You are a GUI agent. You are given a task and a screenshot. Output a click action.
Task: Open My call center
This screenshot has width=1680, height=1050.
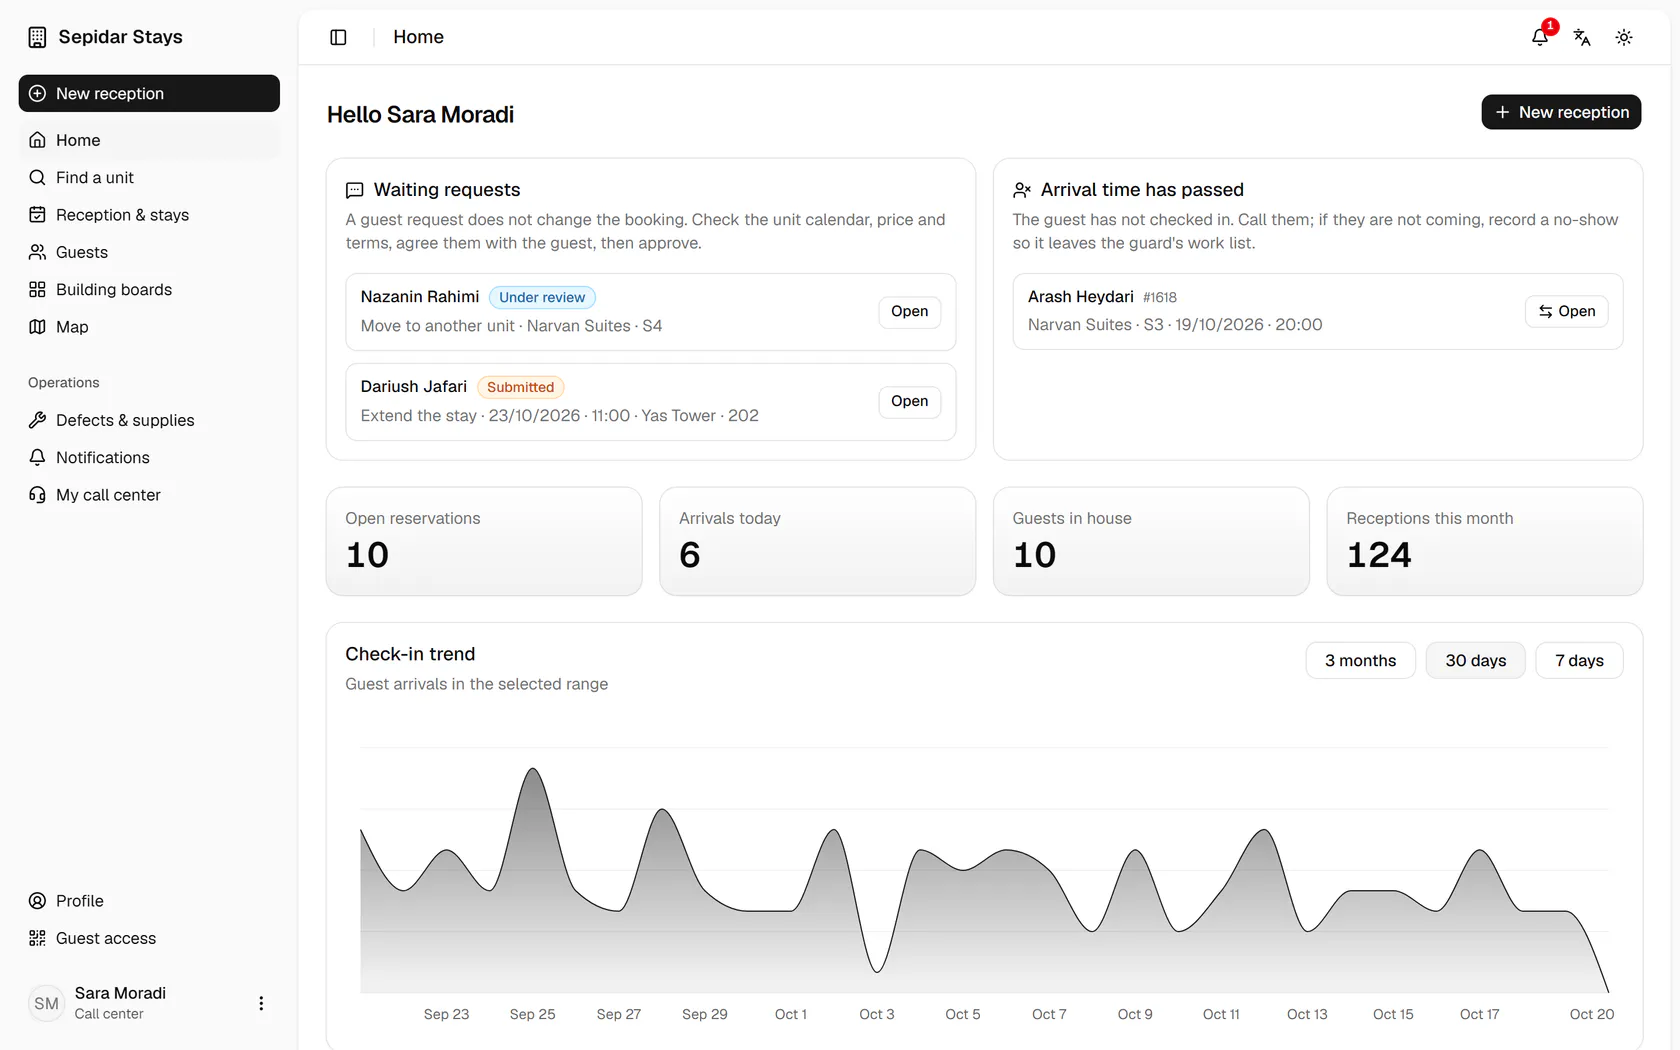pyautogui.click(x=149, y=495)
